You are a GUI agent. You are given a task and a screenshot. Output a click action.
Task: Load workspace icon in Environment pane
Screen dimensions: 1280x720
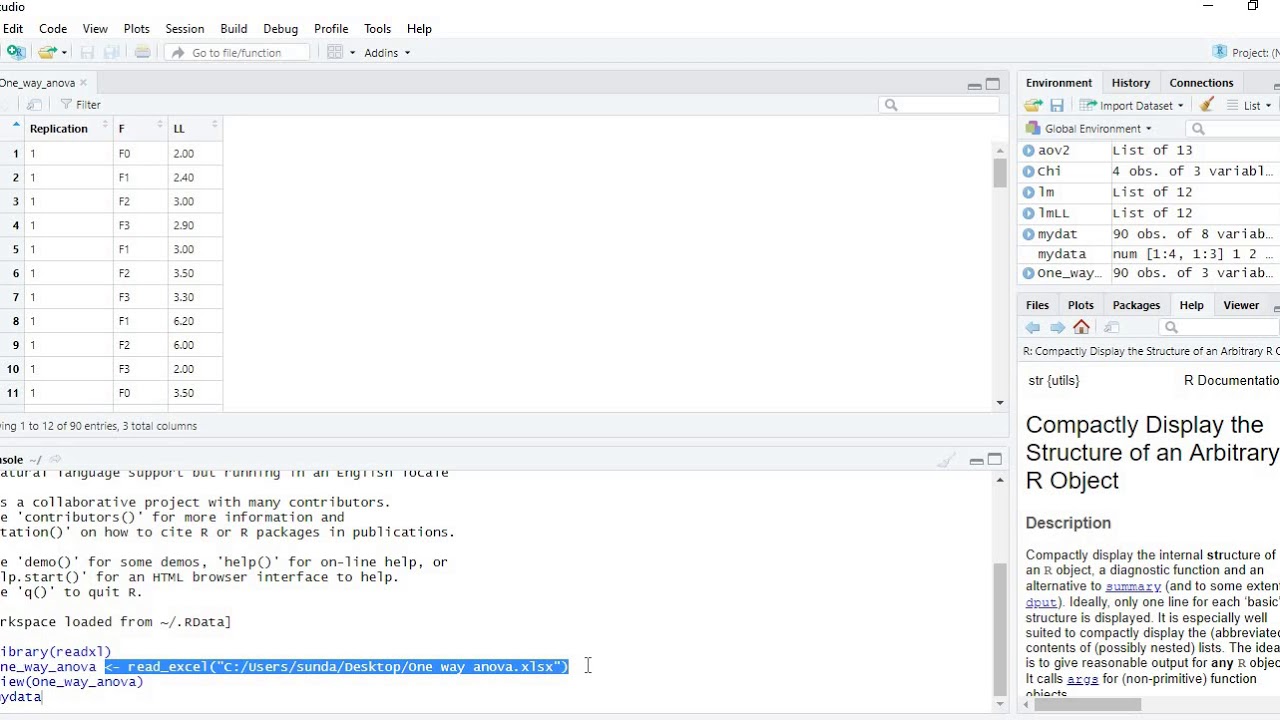pos(1034,105)
